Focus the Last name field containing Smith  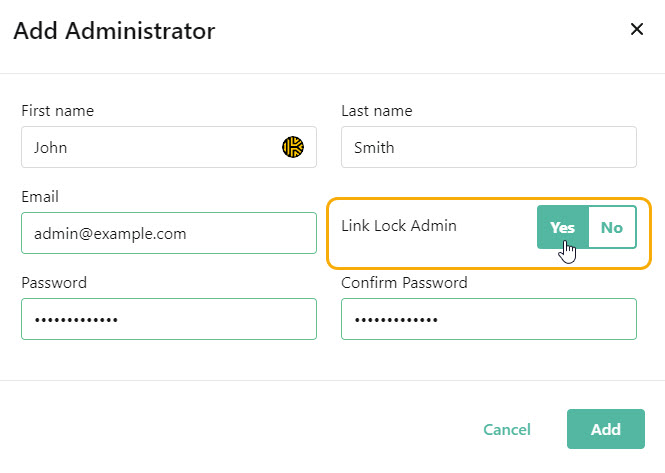point(489,147)
